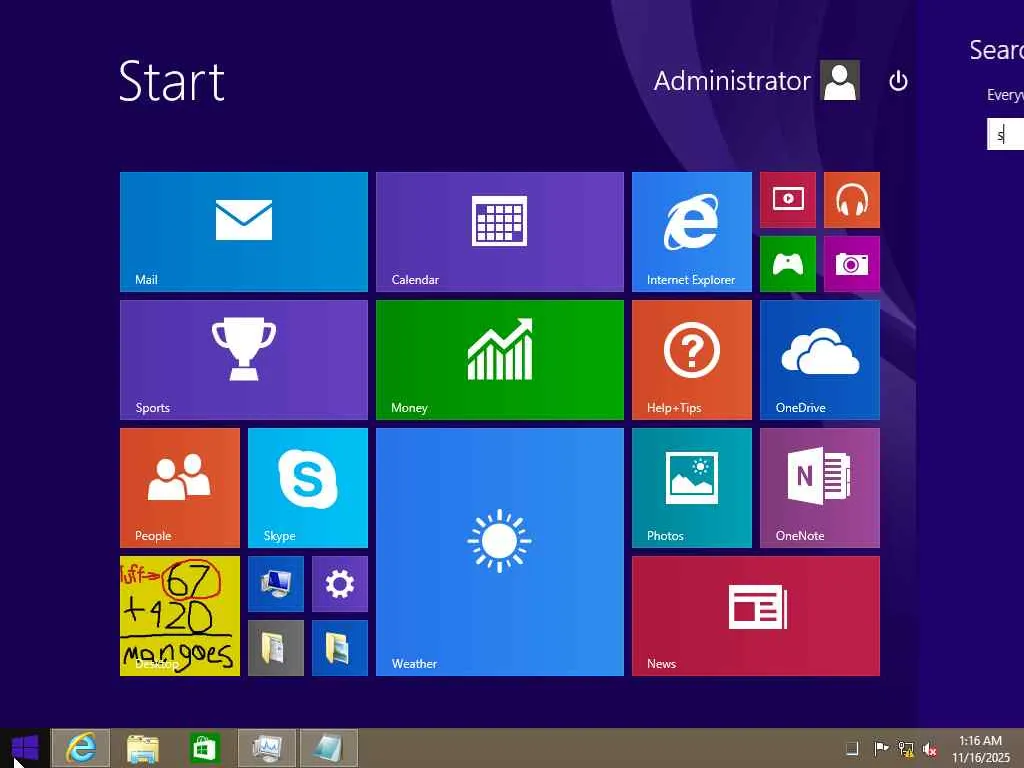Expand the Everywhere search scope dropdown
The height and width of the screenshot is (768, 1024).
click(x=1005, y=95)
